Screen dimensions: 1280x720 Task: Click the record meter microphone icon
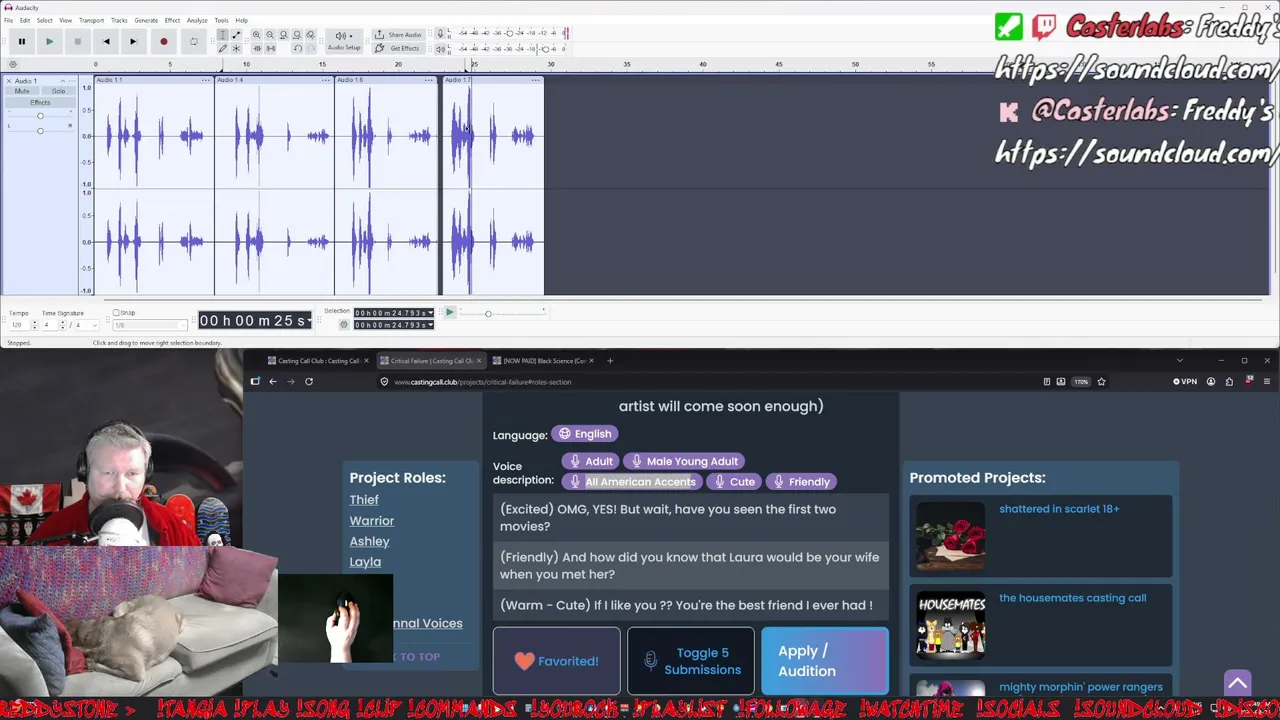click(440, 33)
